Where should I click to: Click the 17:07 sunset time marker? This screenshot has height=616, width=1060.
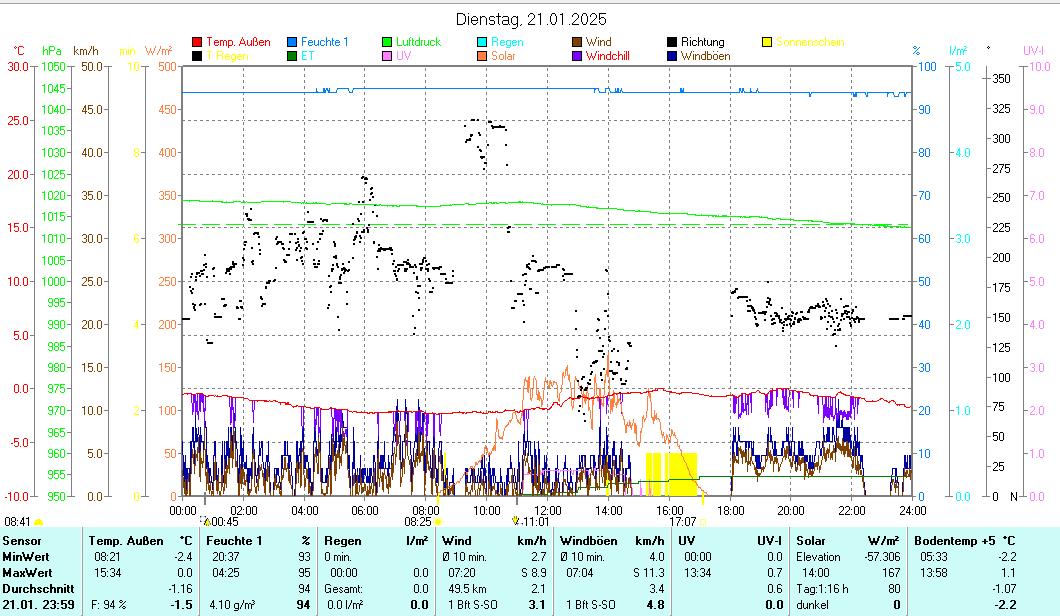point(683,522)
